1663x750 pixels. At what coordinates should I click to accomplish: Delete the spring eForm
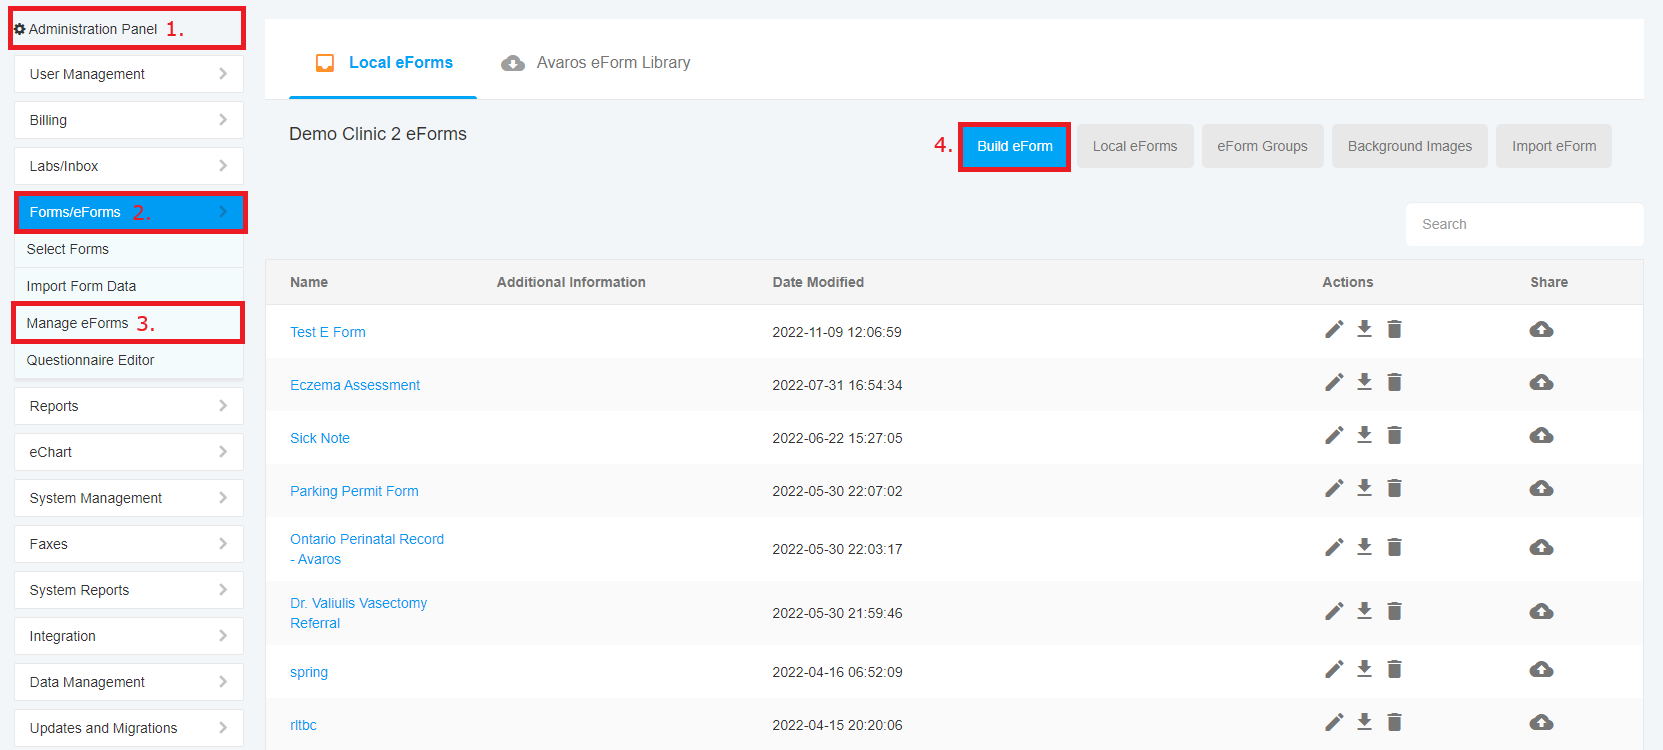(1395, 669)
